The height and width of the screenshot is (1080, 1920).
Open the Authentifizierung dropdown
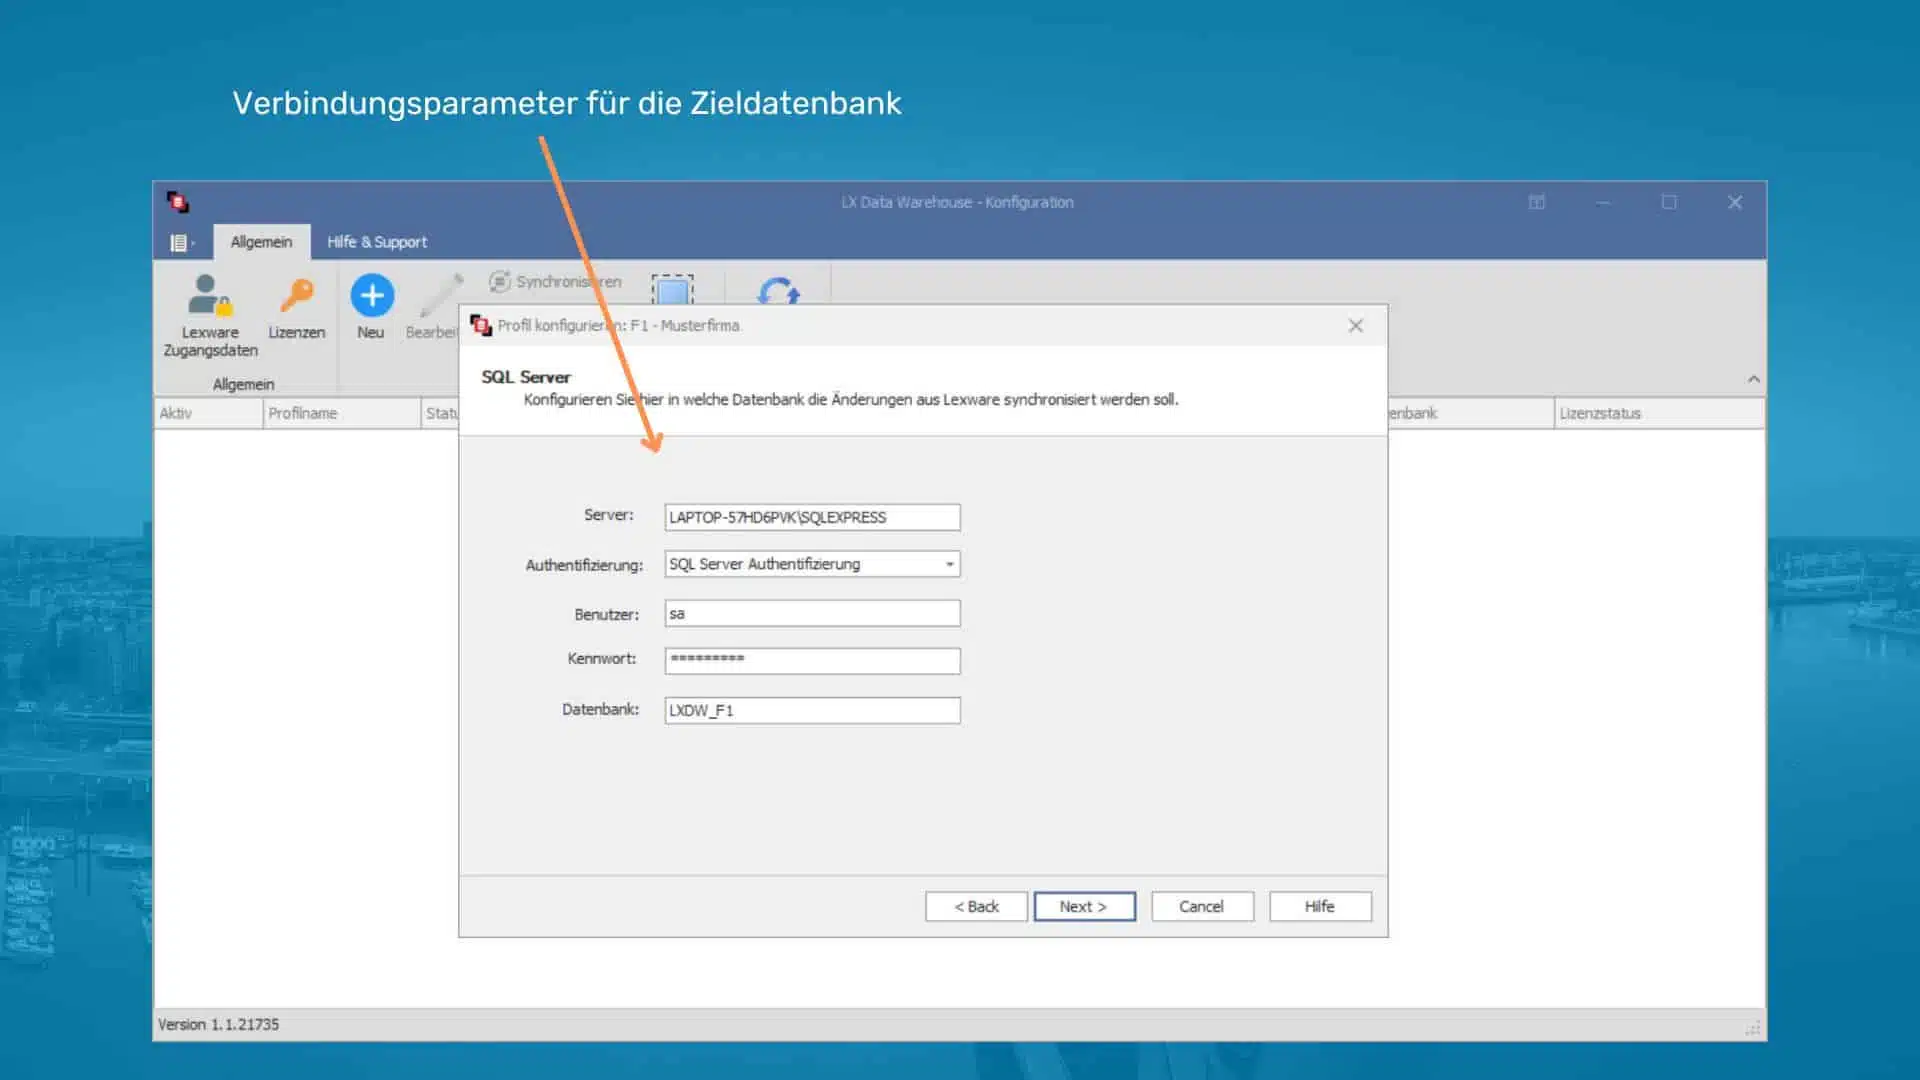coord(949,565)
